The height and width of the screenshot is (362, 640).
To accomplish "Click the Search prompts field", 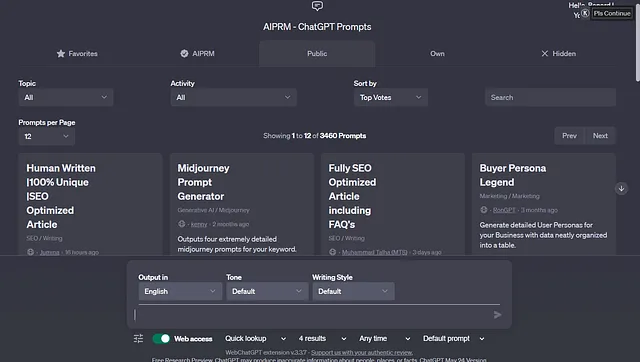I will [550, 97].
